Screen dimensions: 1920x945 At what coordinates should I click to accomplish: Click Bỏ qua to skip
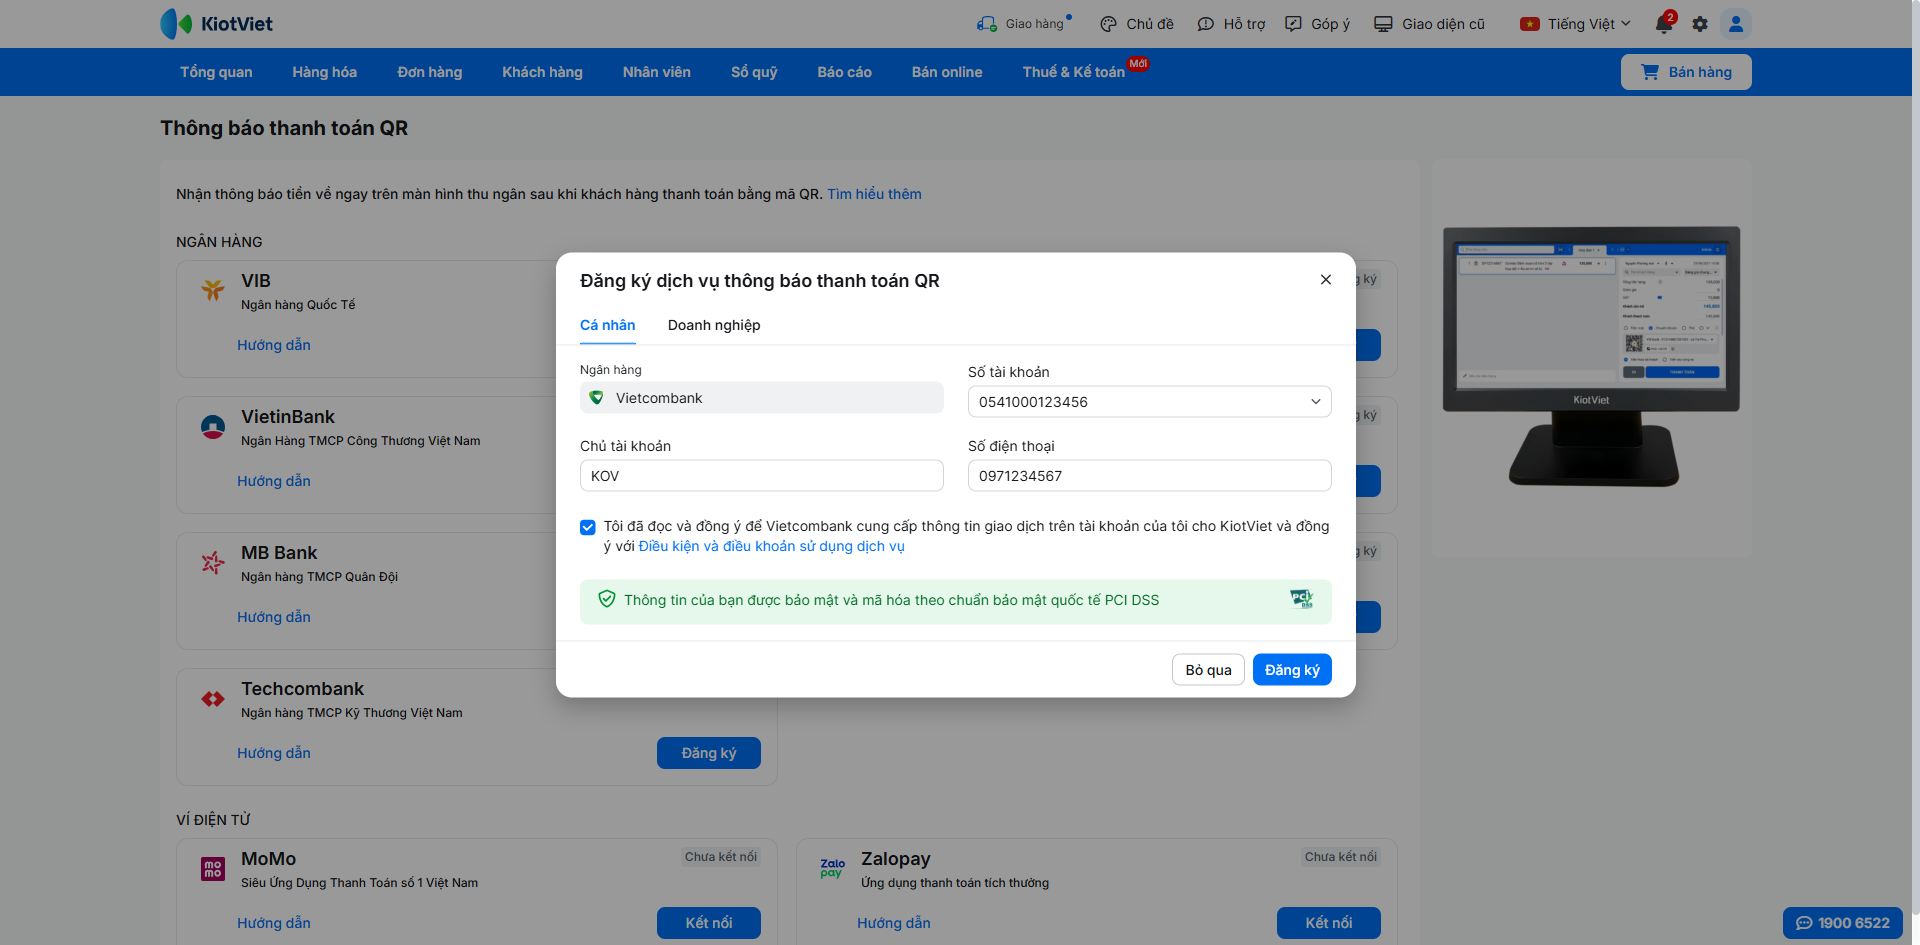[x=1208, y=670]
